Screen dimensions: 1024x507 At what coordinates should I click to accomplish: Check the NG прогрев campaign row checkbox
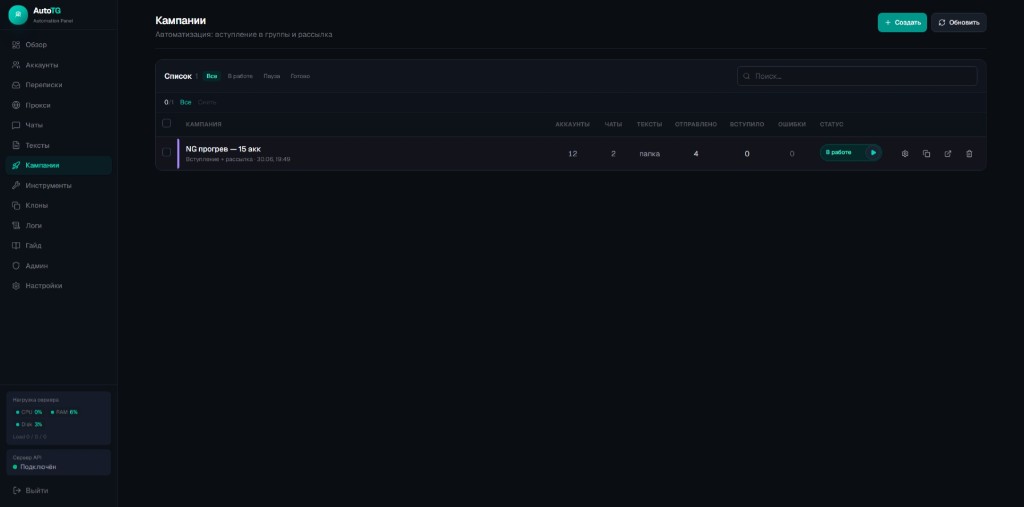[167, 152]
